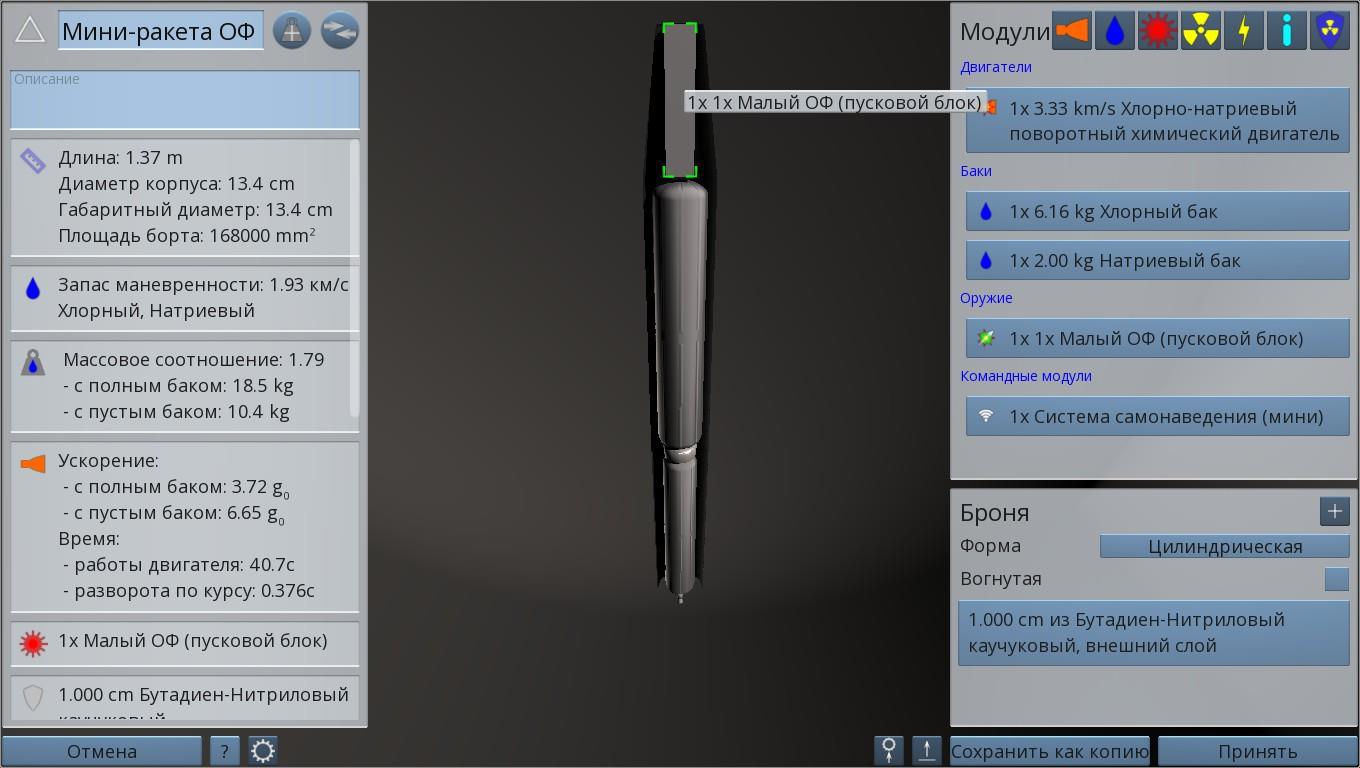1360x768 pixels.
Task: Click the Броня panel title
Action: click(x=994, y=512)
